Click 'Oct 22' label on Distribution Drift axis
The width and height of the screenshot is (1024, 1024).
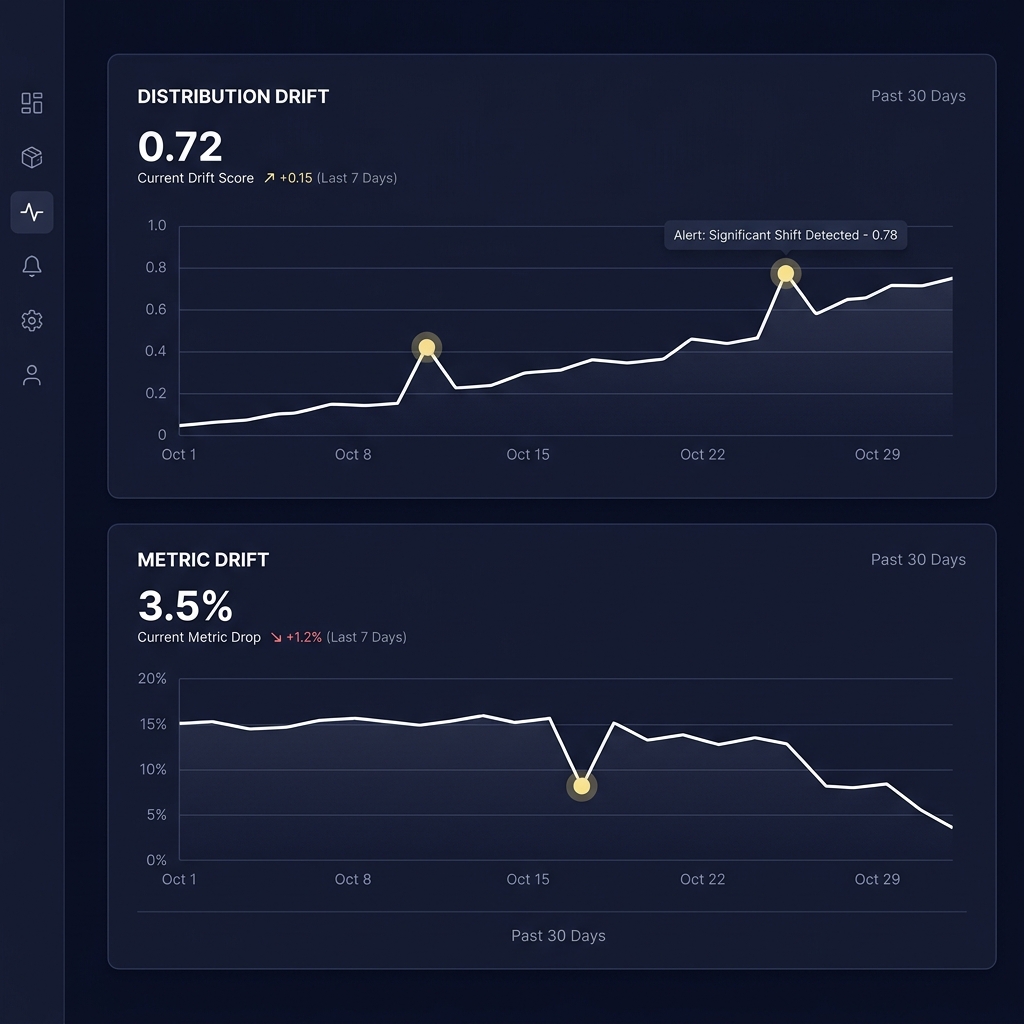(x=703, y=455)
